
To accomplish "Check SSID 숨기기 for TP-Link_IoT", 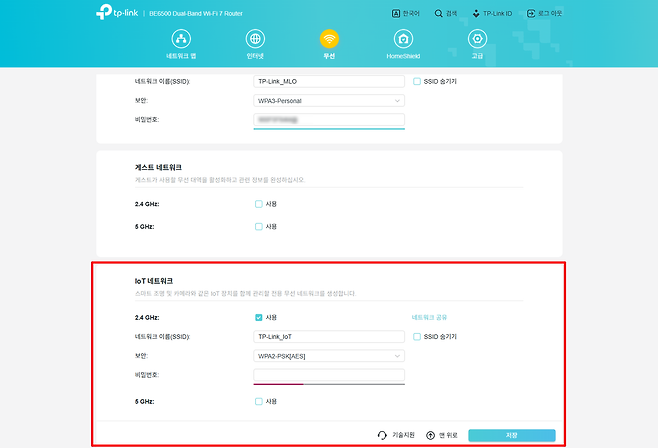I will [x=417, y=337].
